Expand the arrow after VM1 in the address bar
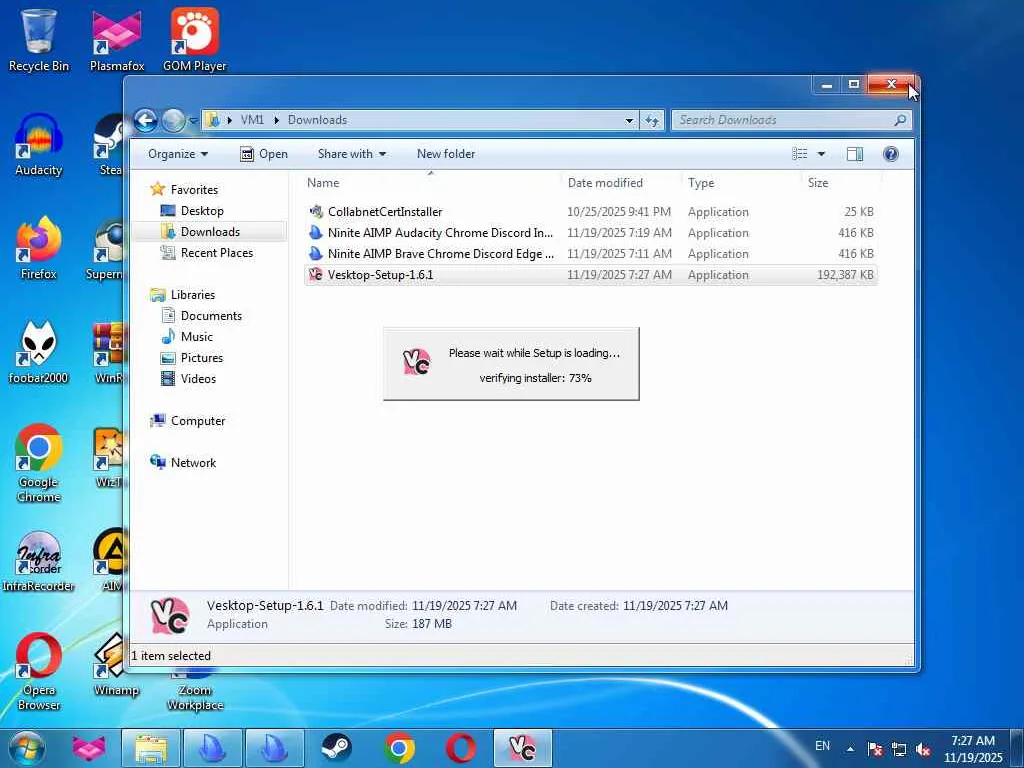Image resolution: width=1024 pixels, height=768 pixels. 276,120
